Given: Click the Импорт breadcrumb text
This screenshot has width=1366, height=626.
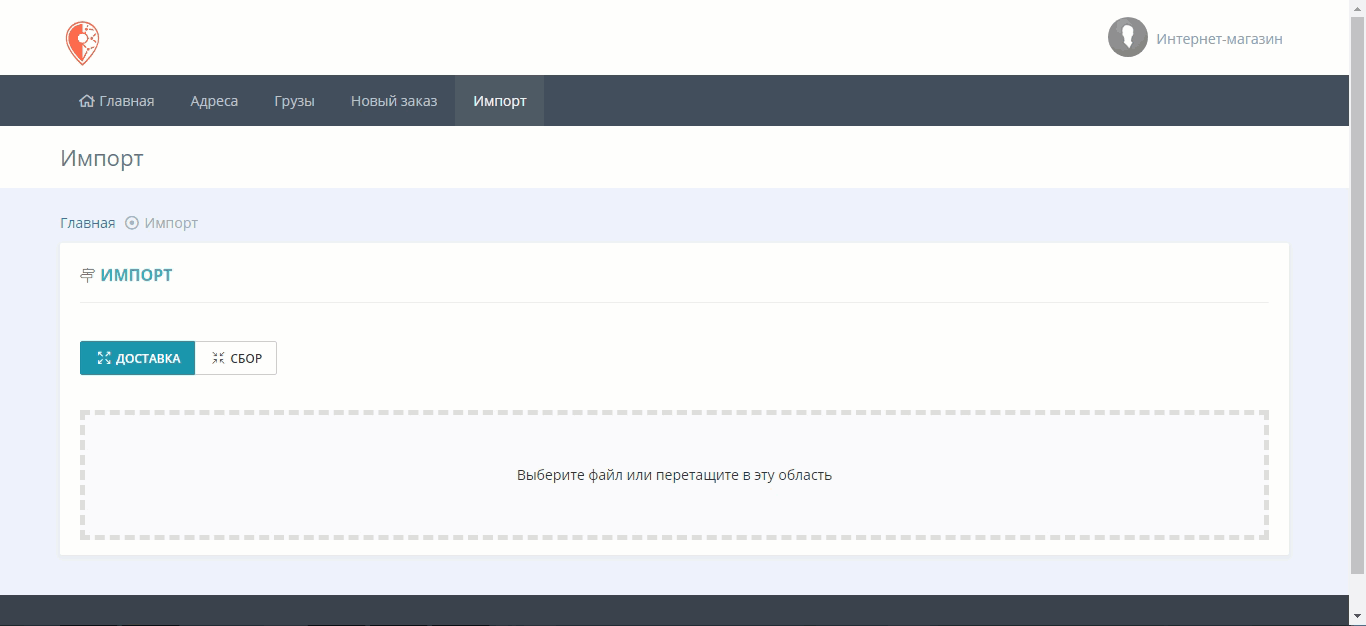Looking at the screenshot, I should (171, 223).
